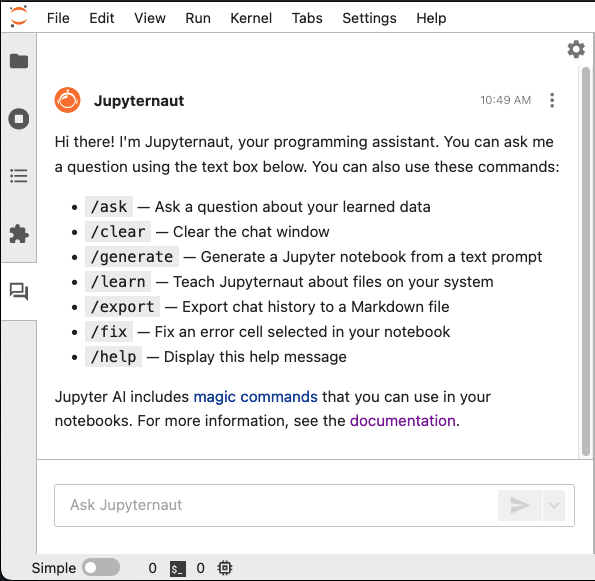Open the table of contents icon
This screenshot has height=581, width=595.
(x=19, y=176)
